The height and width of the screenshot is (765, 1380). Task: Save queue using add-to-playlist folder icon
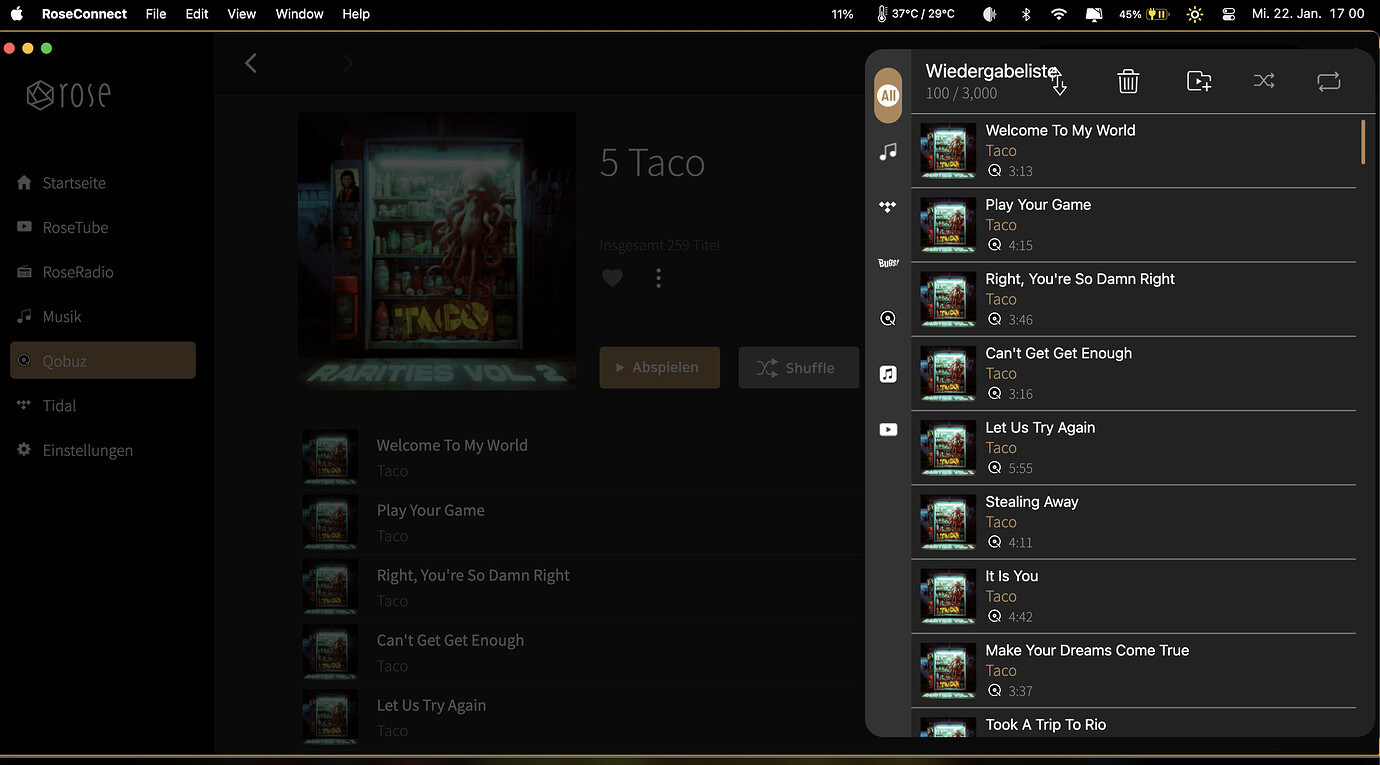pyautogui.click(x=1199, y=82)
